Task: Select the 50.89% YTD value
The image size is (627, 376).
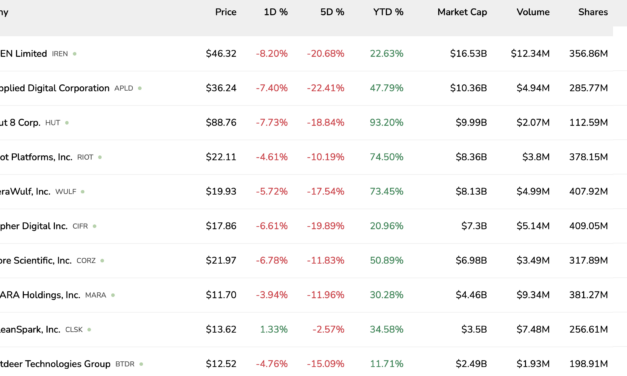Action: pos(387,260)
